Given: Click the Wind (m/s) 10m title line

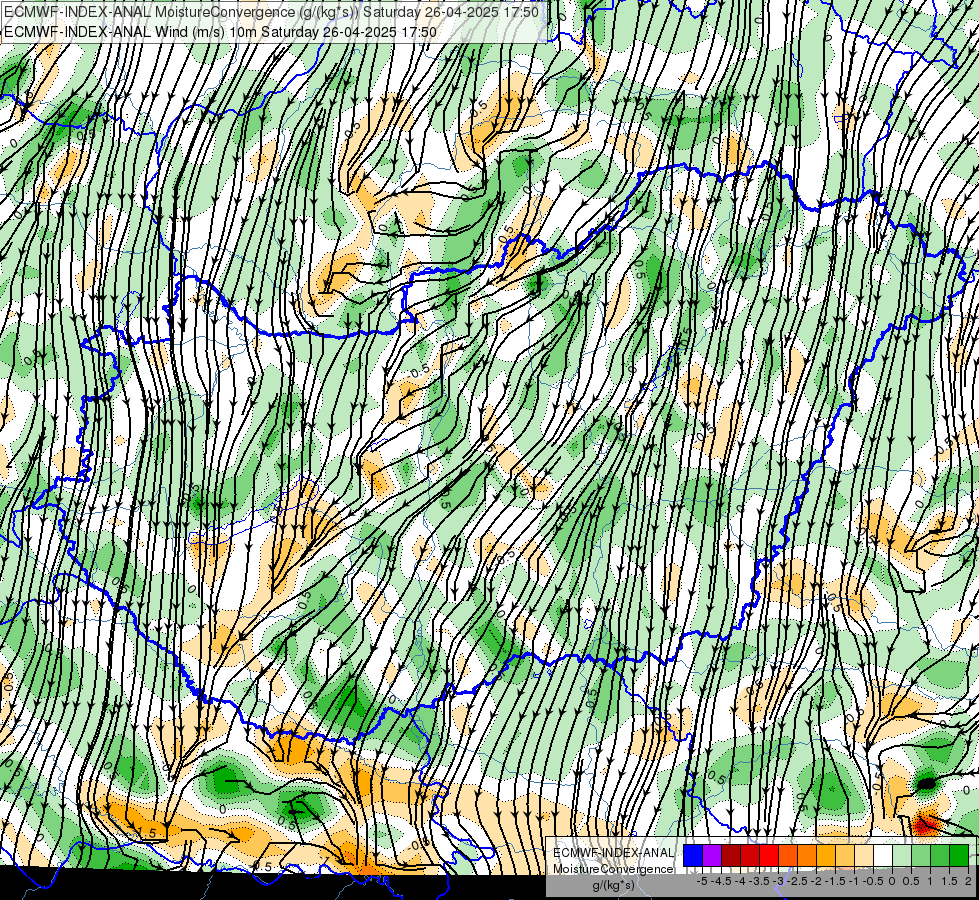Looking at the screenshot, I should coord(220,32).
